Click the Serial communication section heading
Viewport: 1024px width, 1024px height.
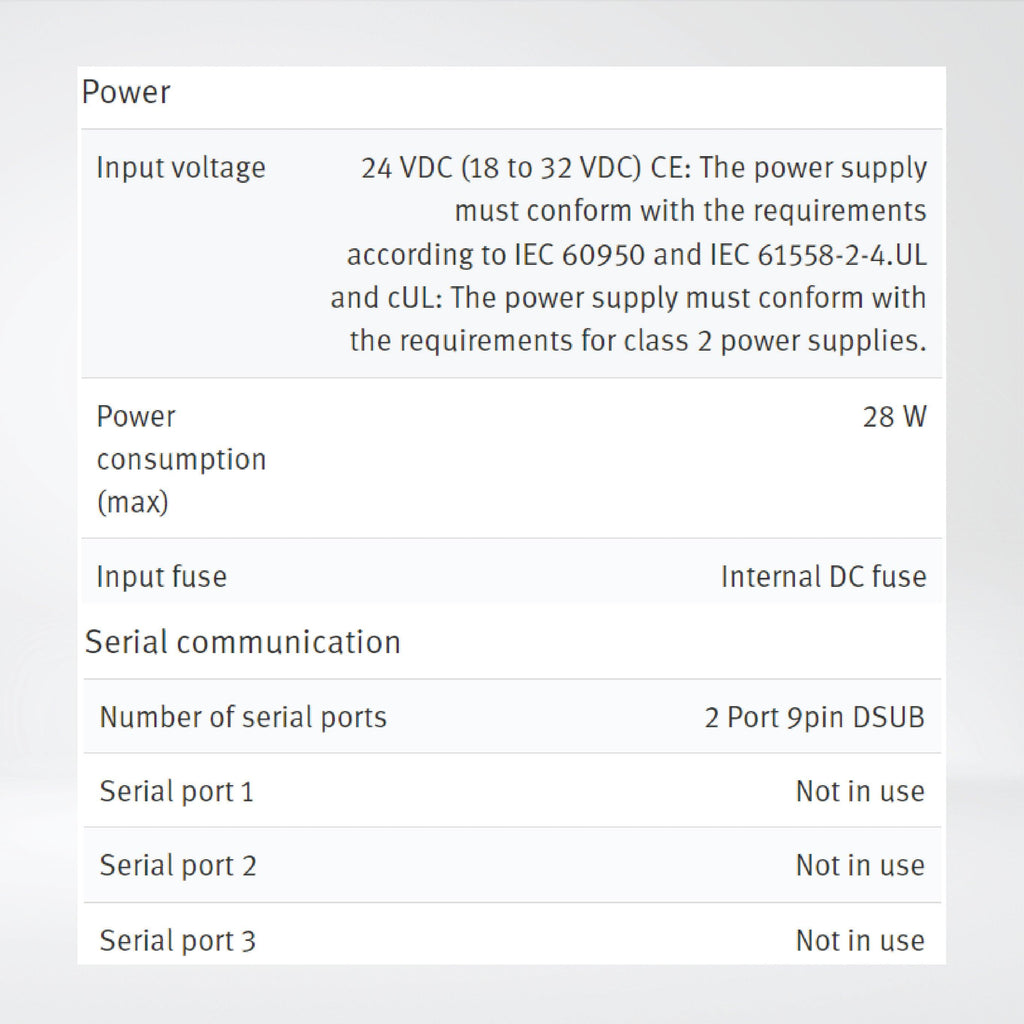click(x=242, y=642)
